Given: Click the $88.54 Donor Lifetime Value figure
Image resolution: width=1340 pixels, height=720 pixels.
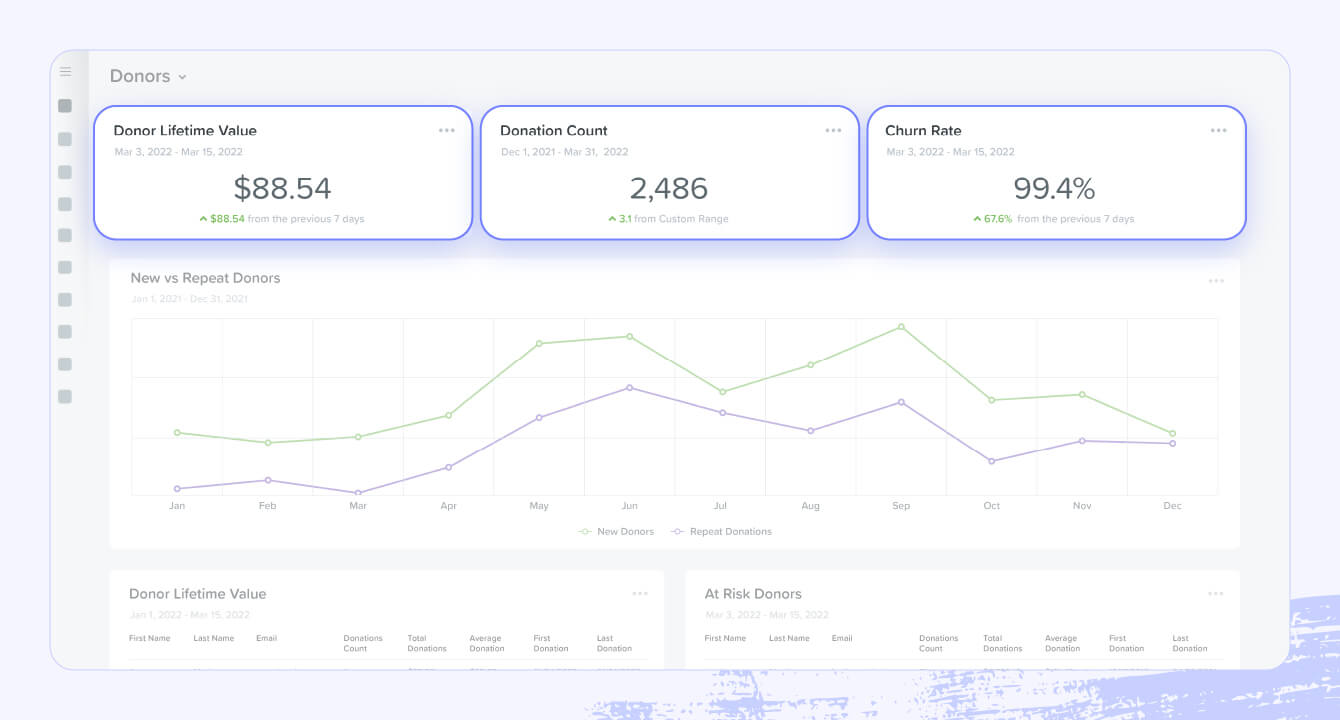Looking at the screenshot, I should 282,188.
